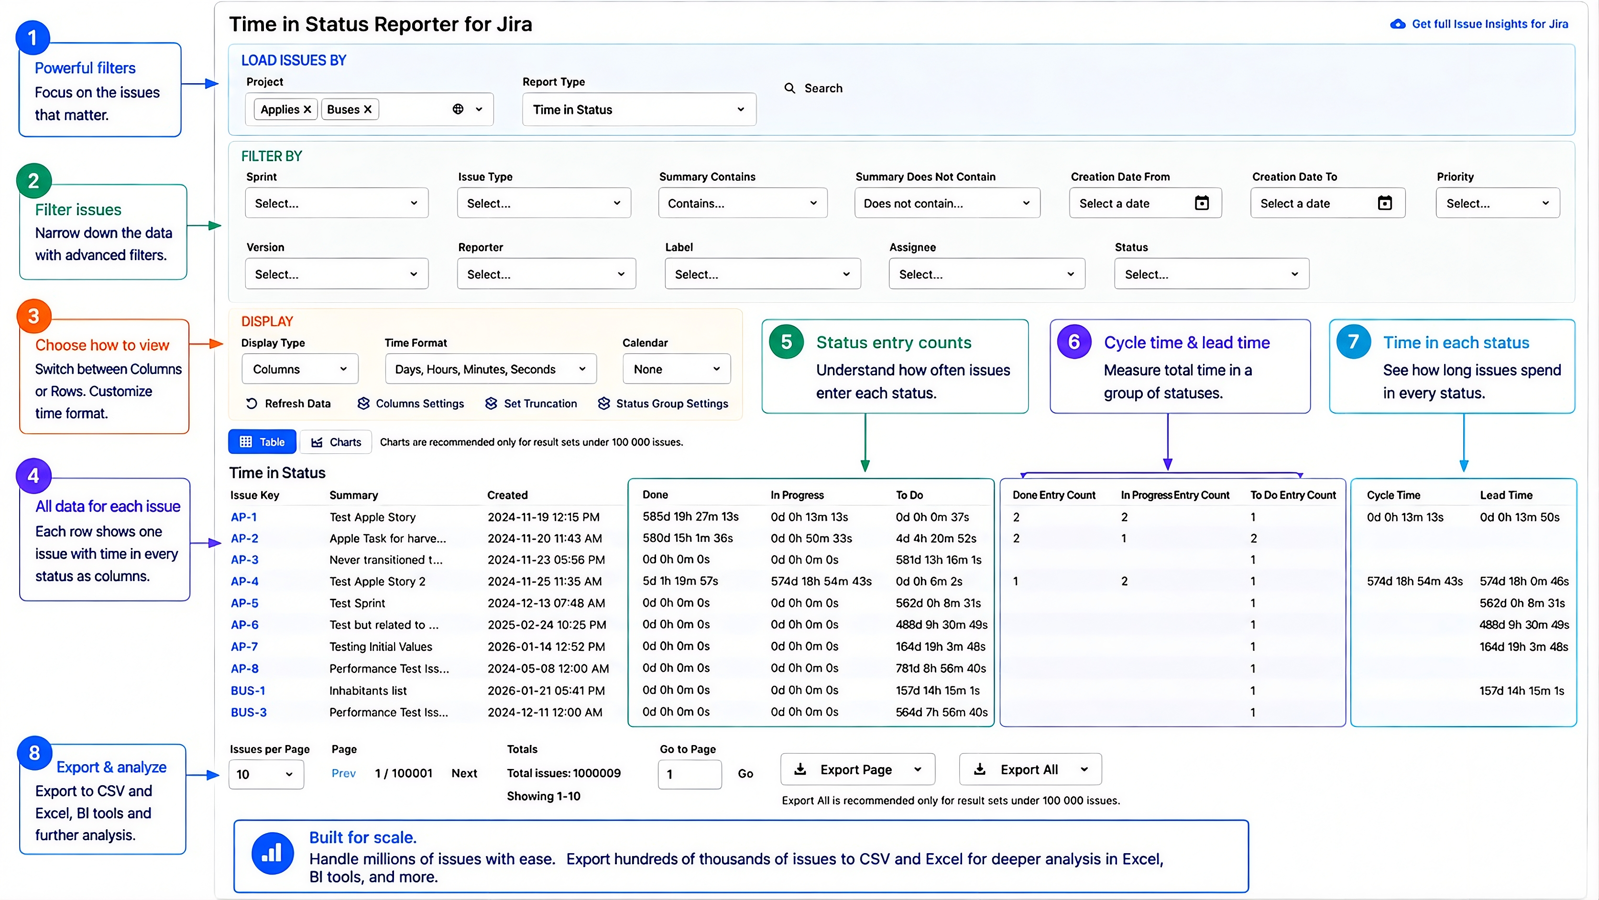Click the bar chart icon in Built for scale banner
The height and width of the screenshot is (900, 1599).
click(272, 853)
